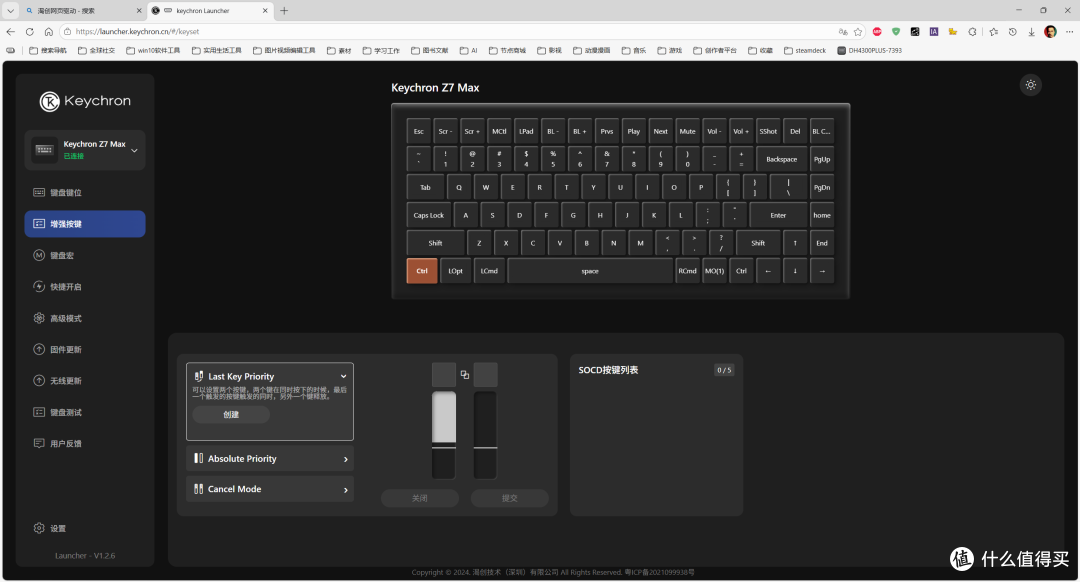Click the browser home icon
1080x582 pixels.
click(48, 32)
